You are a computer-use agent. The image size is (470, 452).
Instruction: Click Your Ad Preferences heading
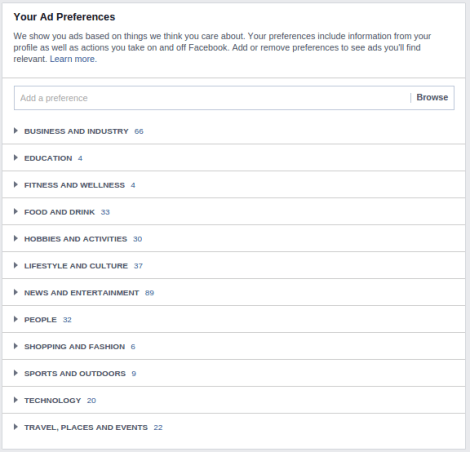(64, 17)
